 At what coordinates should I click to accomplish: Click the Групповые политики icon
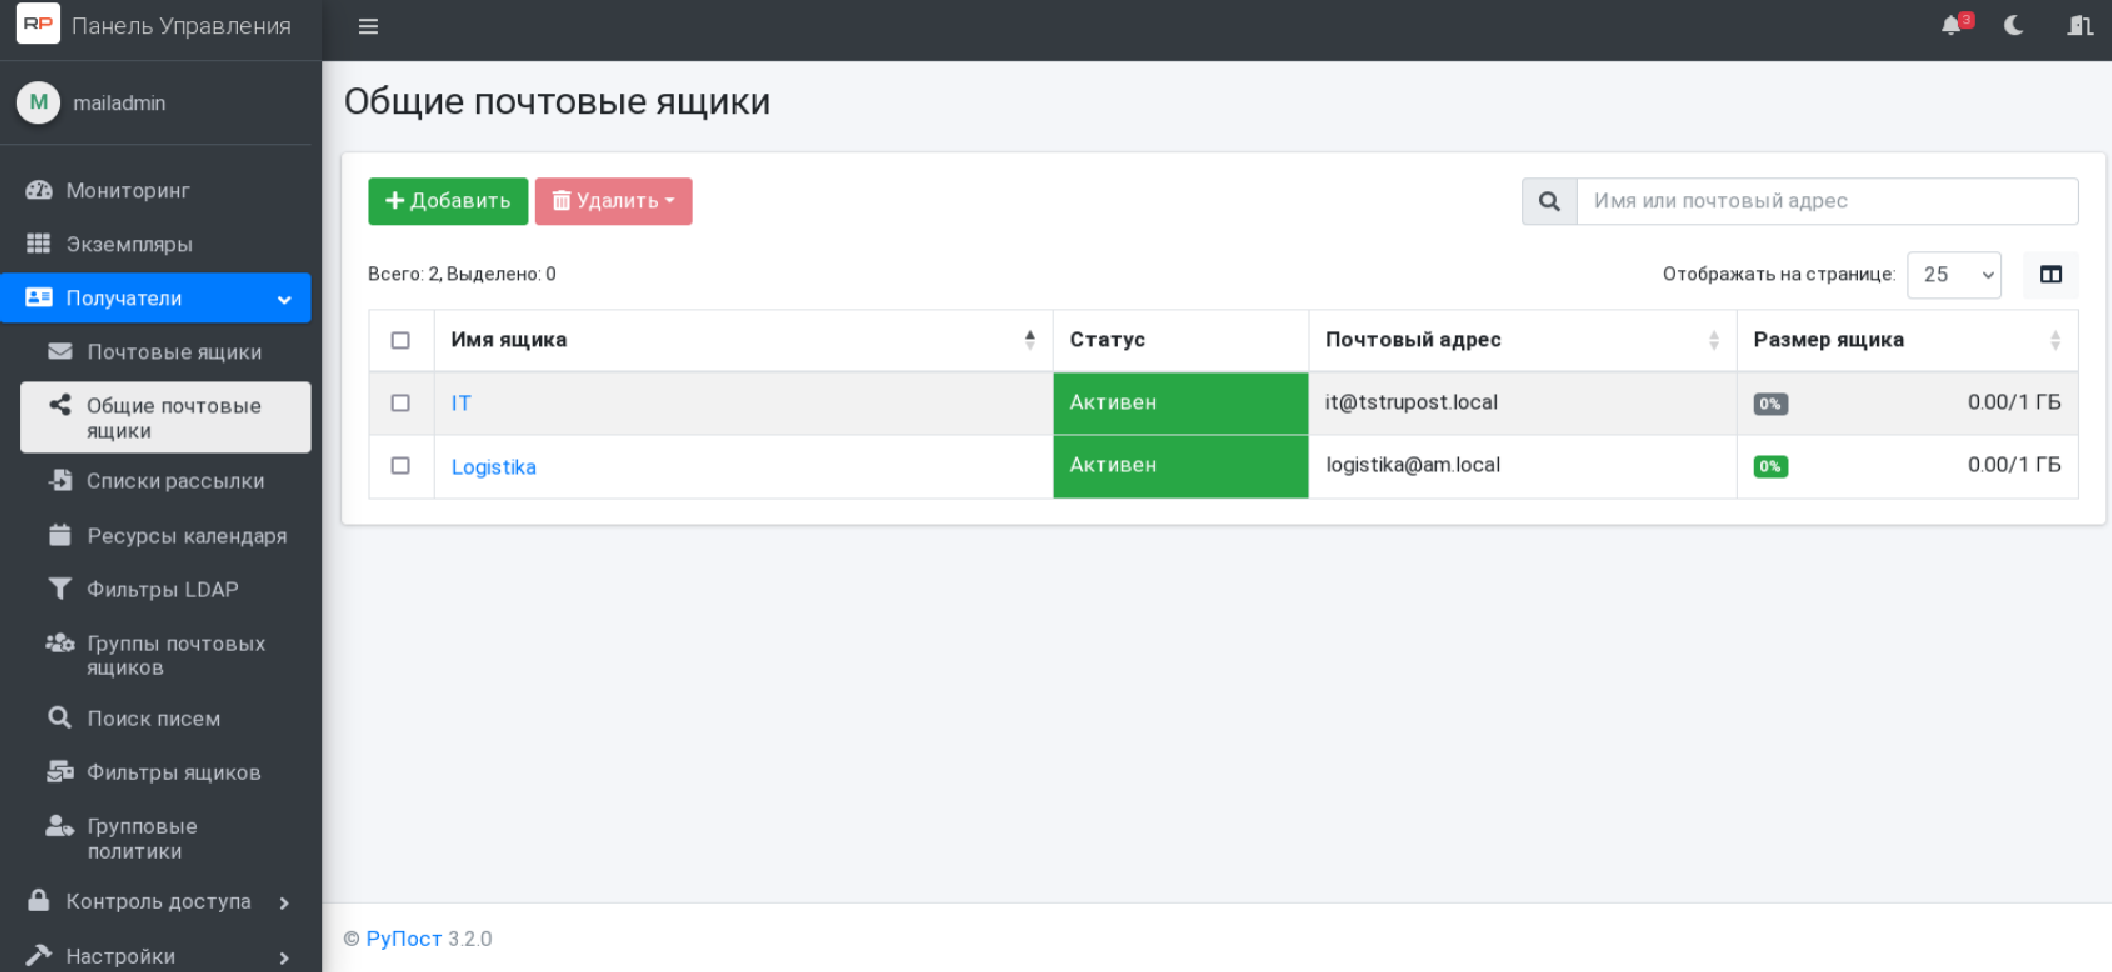60,825
